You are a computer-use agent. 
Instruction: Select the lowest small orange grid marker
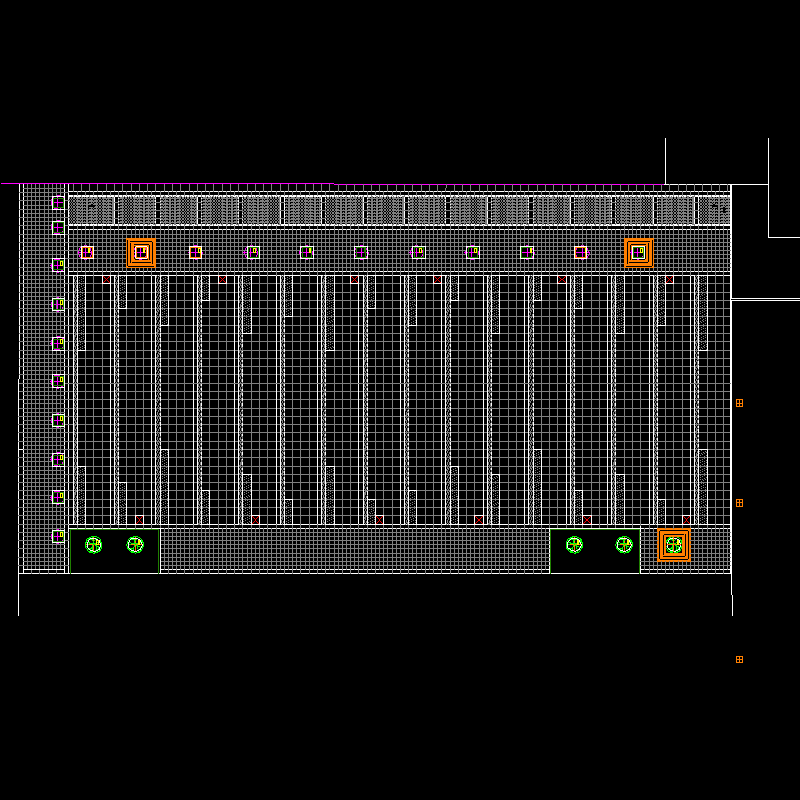coord(739,659)
